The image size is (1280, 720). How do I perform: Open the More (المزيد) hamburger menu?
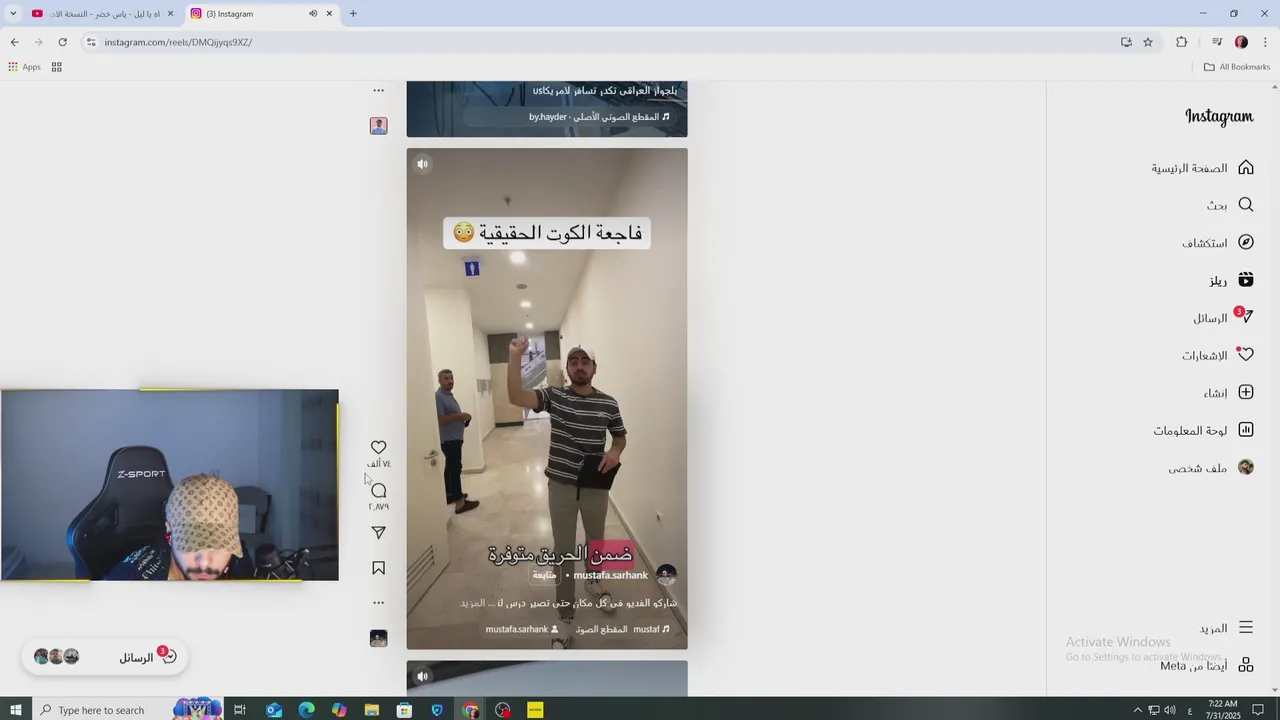point(1226,628)
